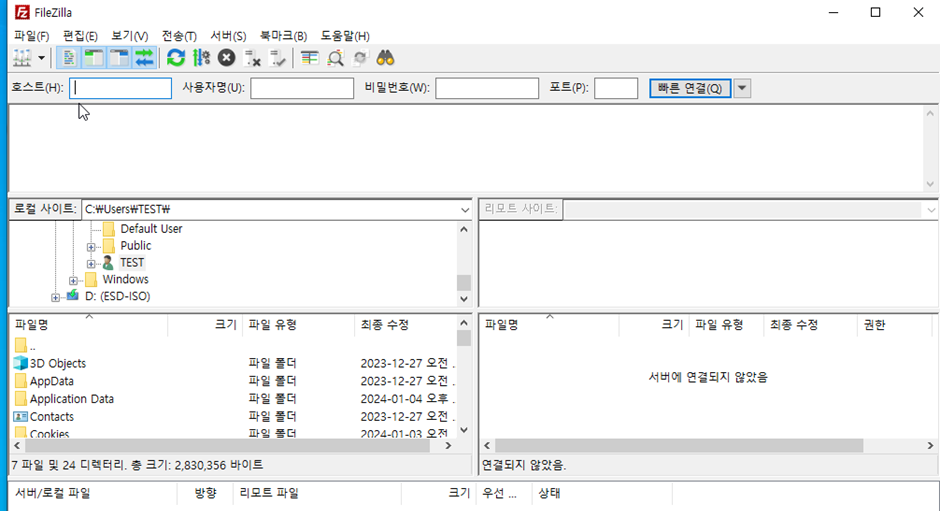
Task: Select Public folder in tree
Action: (x=135, y=245)
